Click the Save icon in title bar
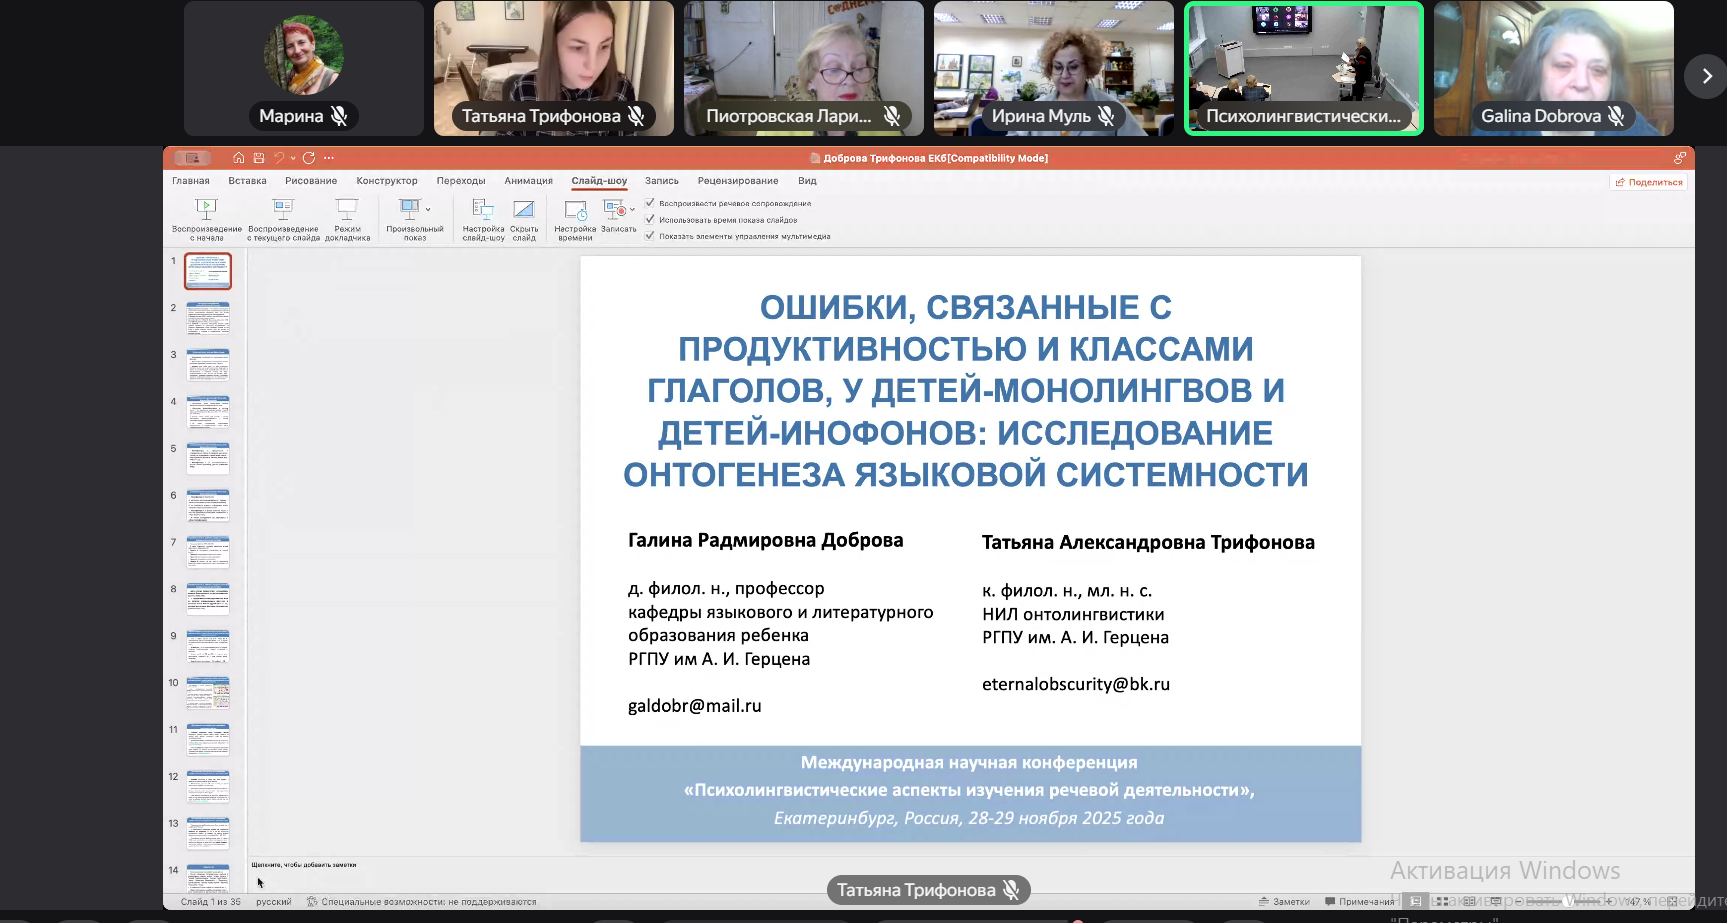1727x923 pixels. click(259, 158)
